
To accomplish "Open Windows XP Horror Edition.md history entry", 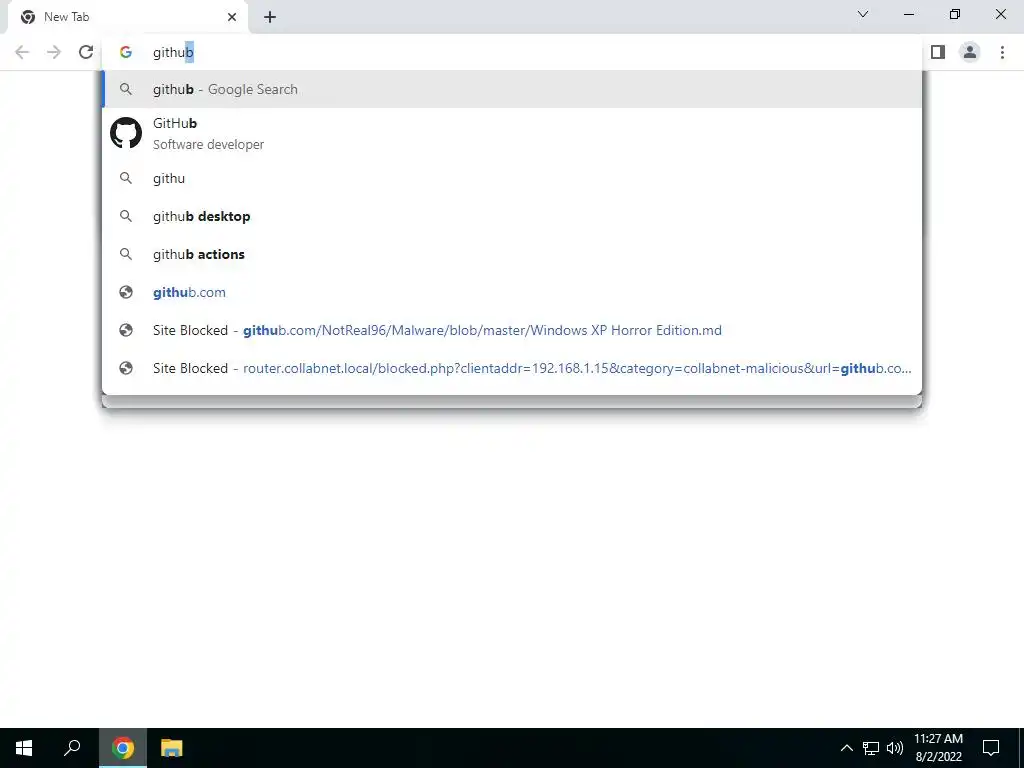I will 511,330.
